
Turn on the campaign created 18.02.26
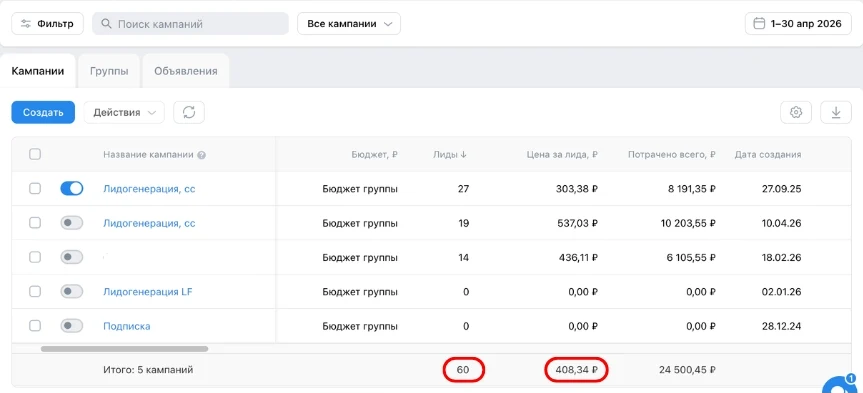(x=72, y=257)
